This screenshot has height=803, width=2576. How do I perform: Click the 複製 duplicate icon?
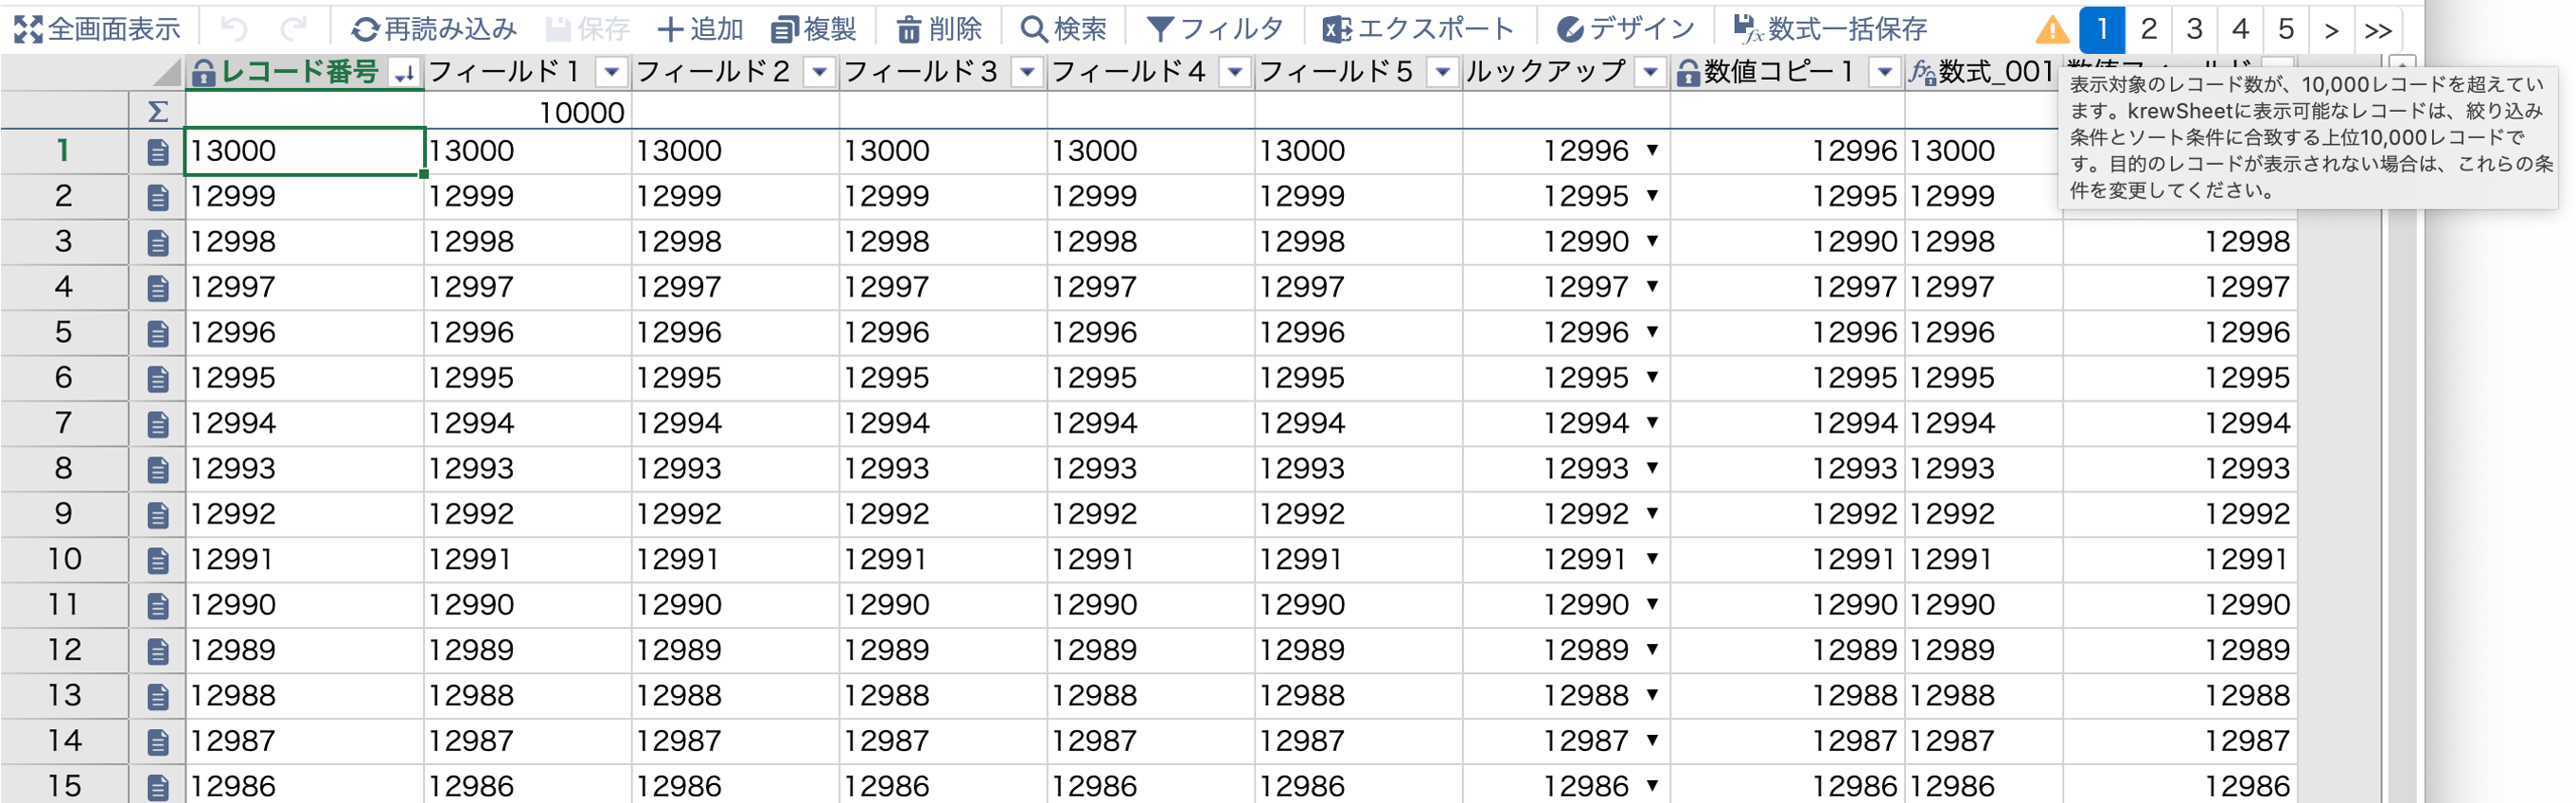coord(784,29)
